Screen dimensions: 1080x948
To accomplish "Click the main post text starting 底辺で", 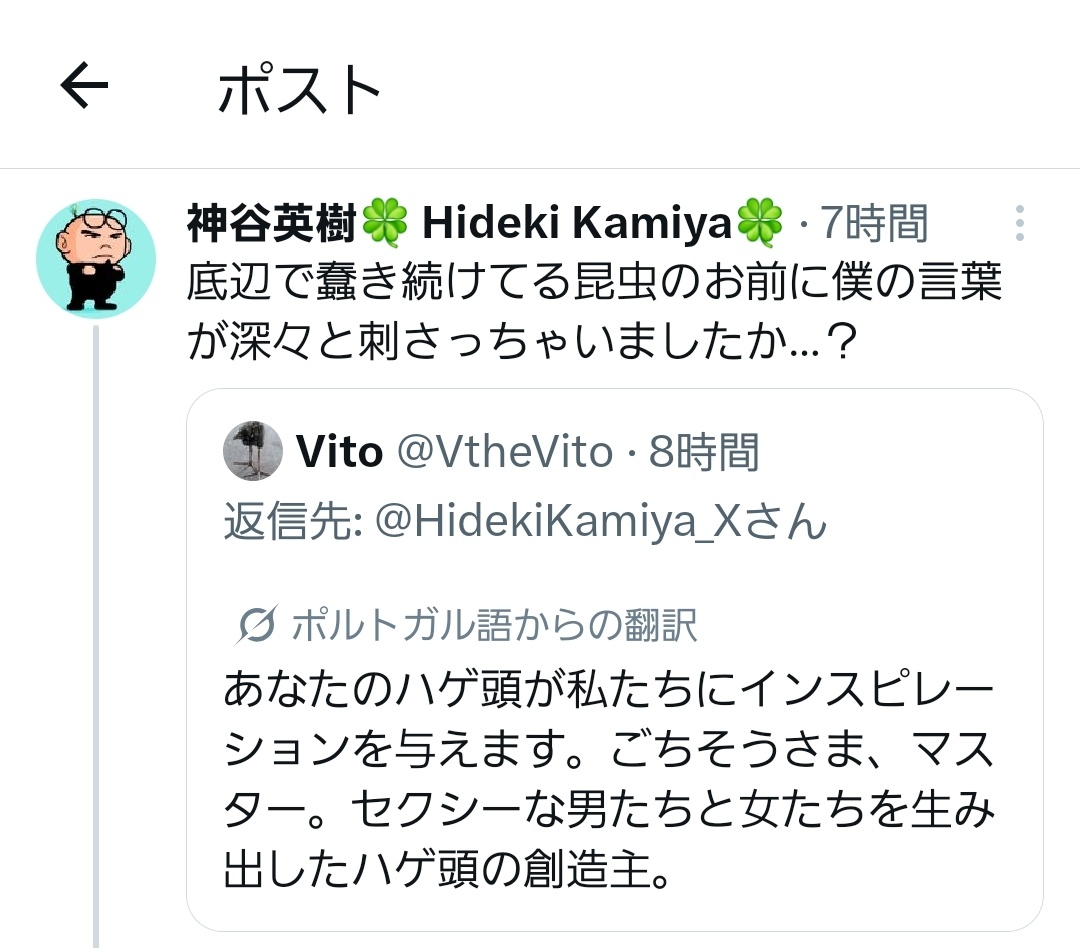I will (x=594, y=311).
